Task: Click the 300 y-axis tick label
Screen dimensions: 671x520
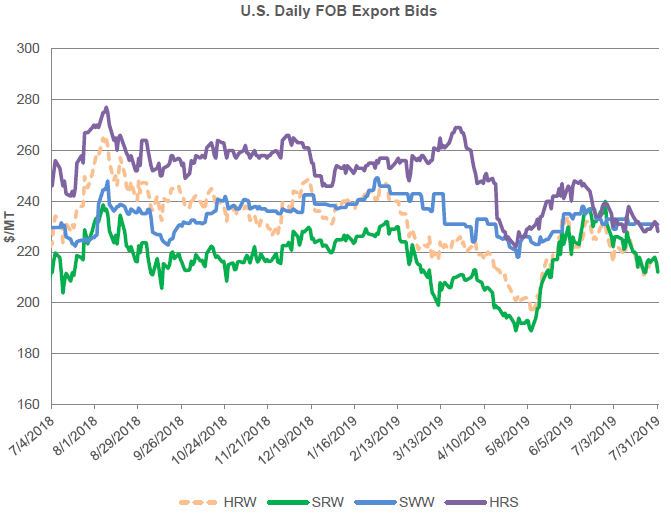Action: pos(30,49)
